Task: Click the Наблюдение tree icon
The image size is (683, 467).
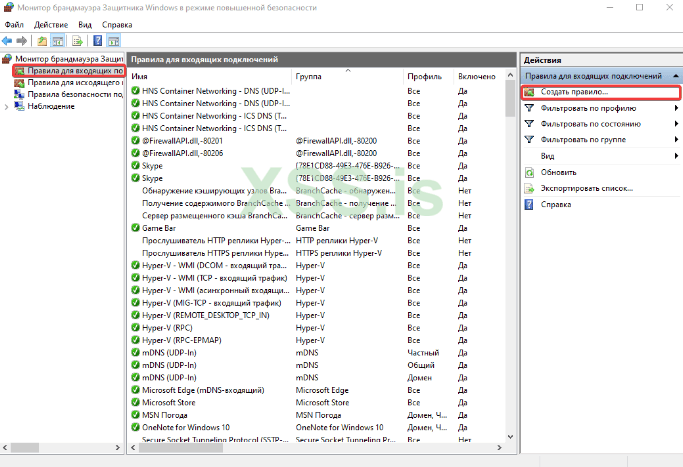Action: pos(19,106)
